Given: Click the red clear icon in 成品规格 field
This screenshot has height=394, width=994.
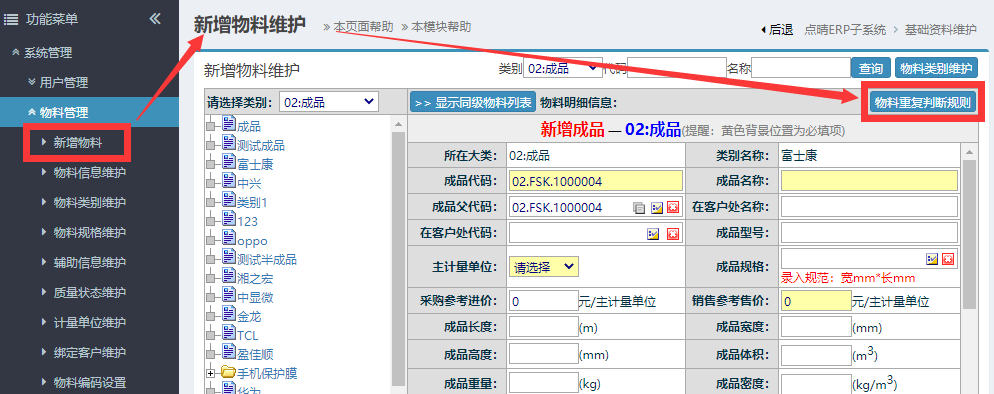Looking at the screenshot, I should click(948, 258).
